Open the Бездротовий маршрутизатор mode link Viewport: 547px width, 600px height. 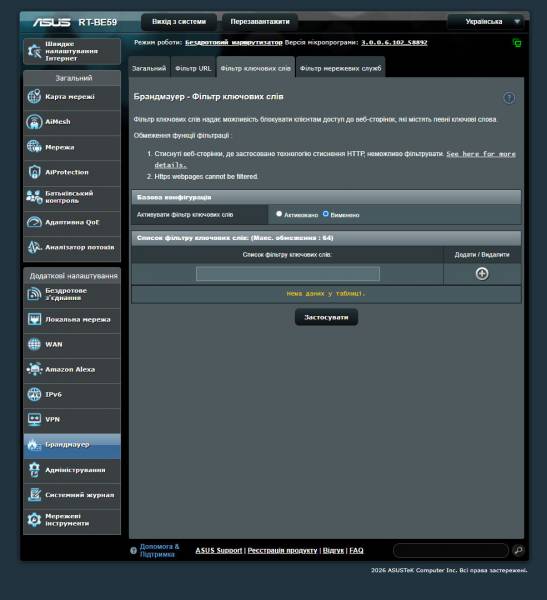[x=233, y=42]
